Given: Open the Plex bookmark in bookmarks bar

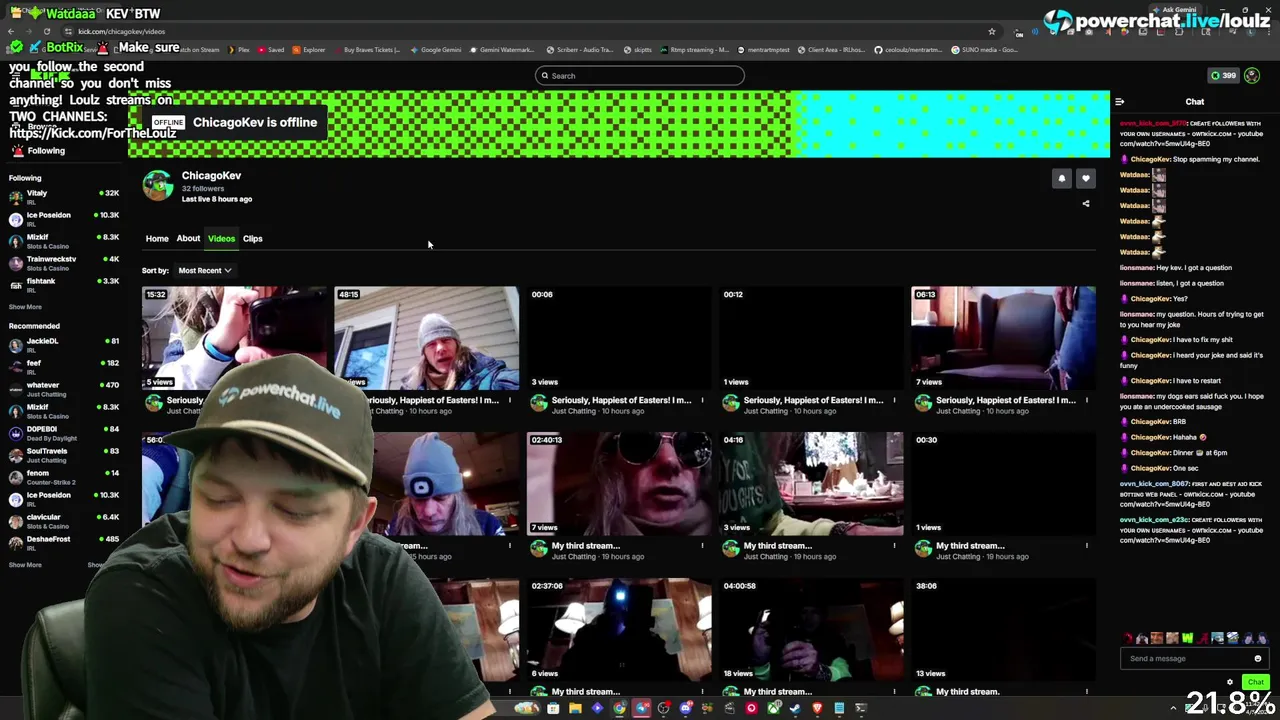Looking at the screenshot, I should coord(238,50).
